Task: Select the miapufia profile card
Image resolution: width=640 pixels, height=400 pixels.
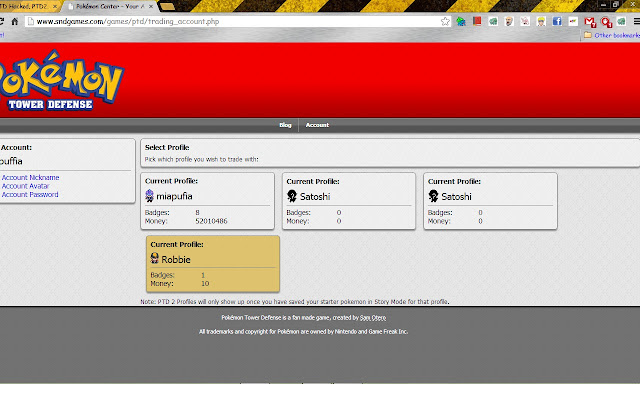Action: click(207, 201)
